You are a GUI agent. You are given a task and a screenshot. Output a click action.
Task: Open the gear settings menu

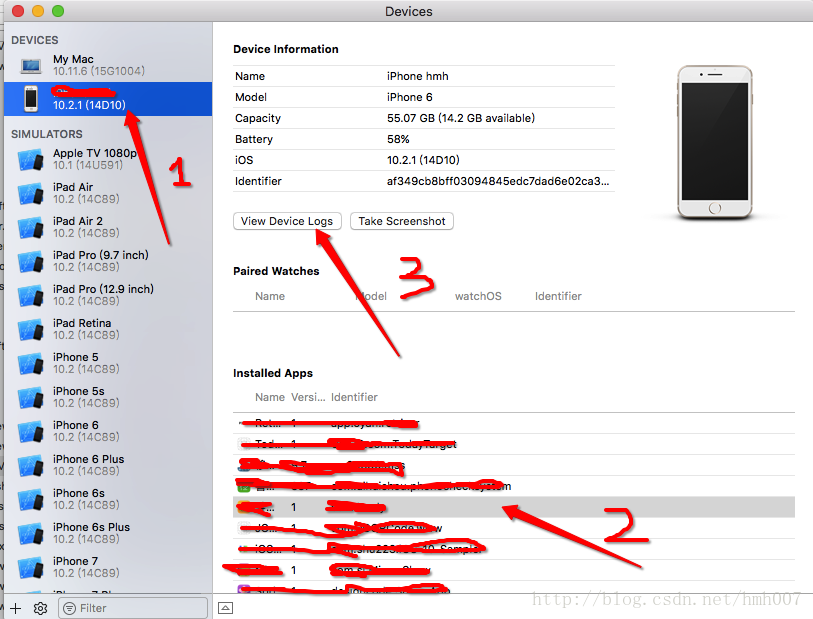coord(40,608)
